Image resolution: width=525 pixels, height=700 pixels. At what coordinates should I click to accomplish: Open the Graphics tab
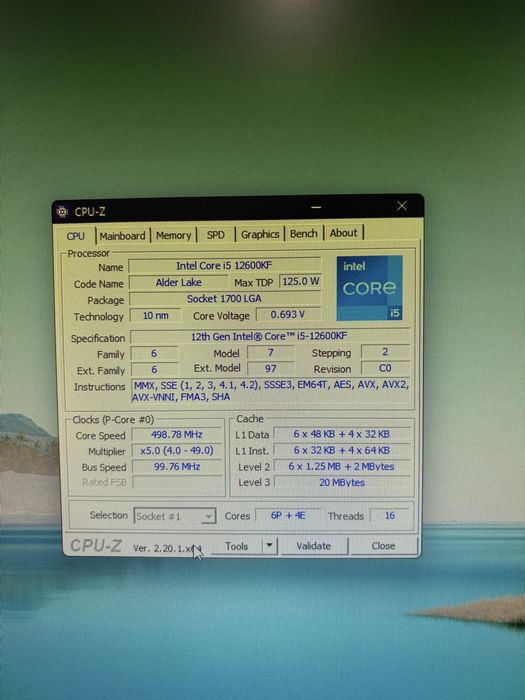pos(260,234)
